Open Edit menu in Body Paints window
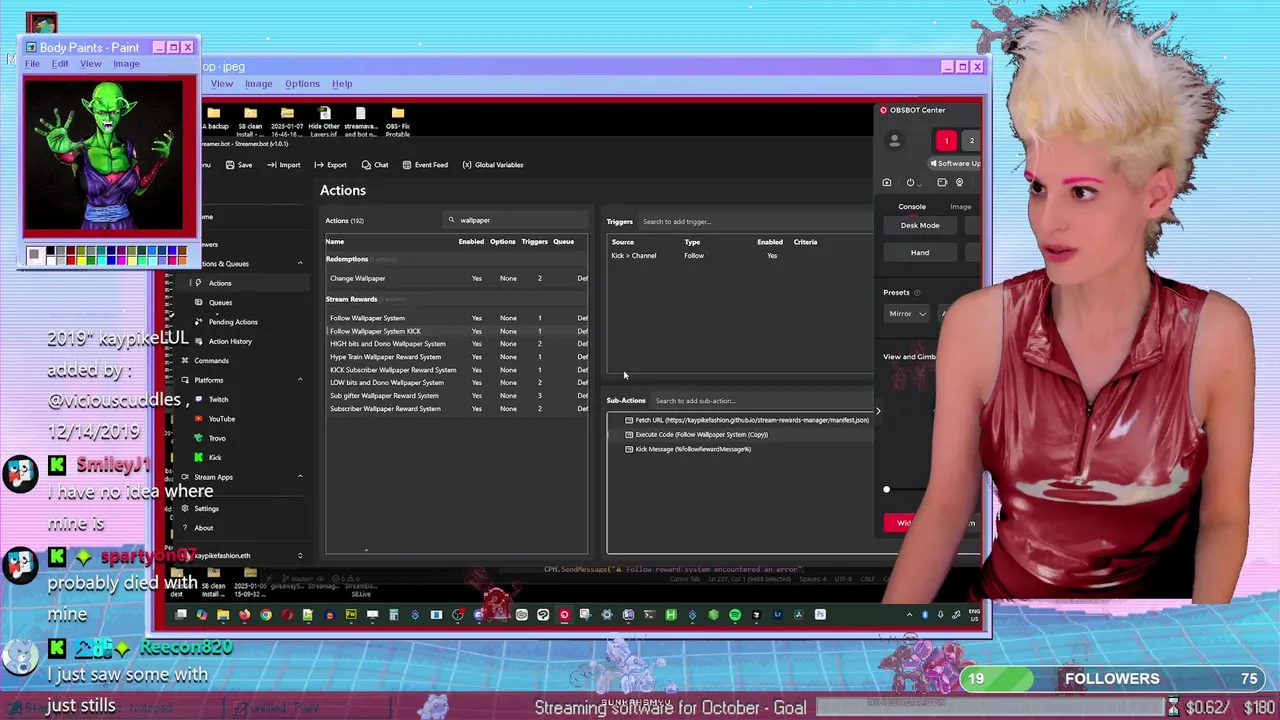The height and width of the screenshot is (720, 1280). tap(60, 63)
